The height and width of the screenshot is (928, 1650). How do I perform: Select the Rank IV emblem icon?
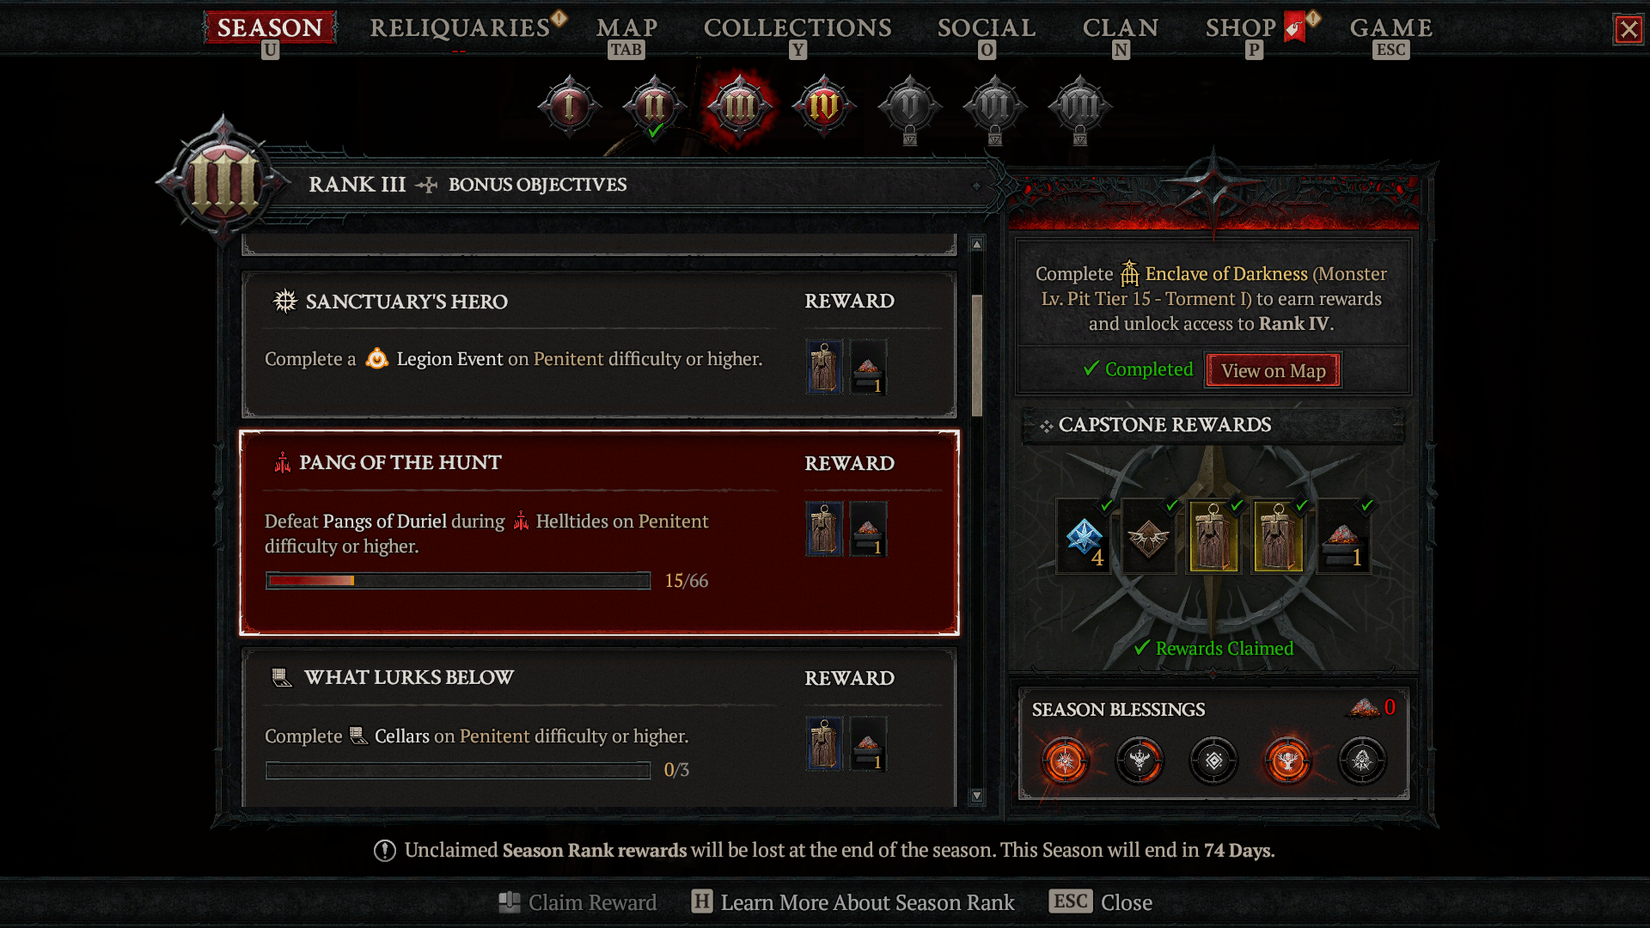point(824,105)
